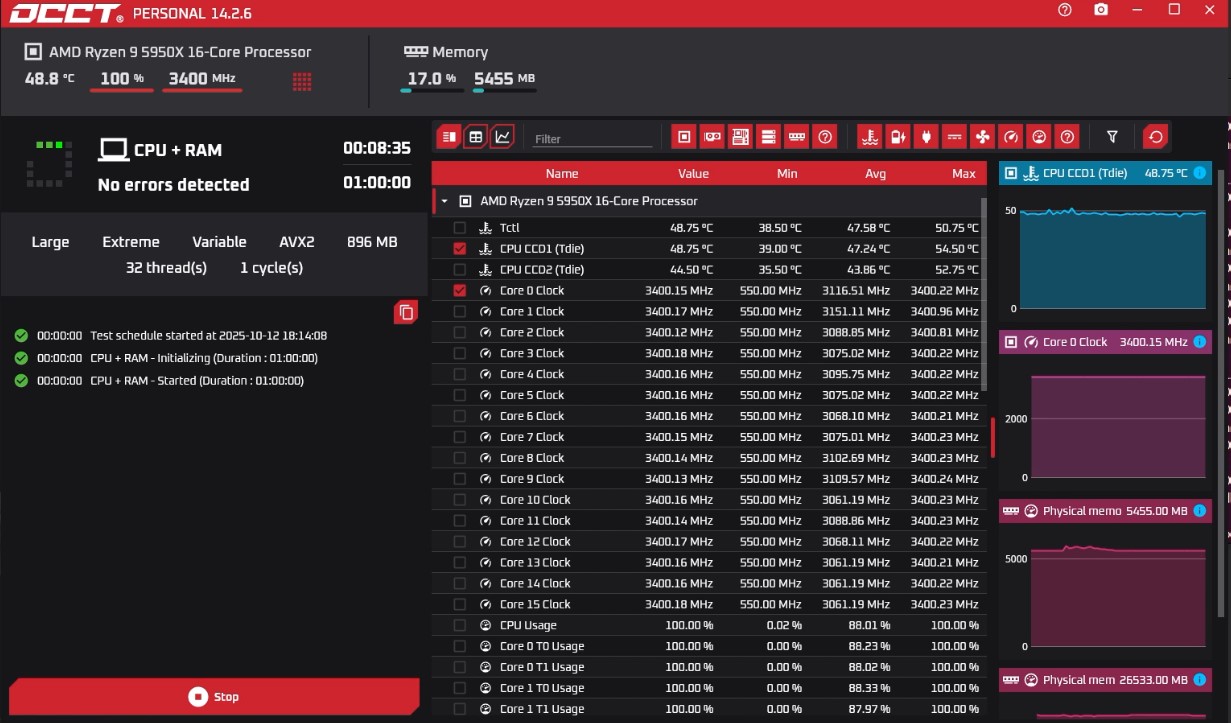Toggle storage sensor filter icon
The image size is (1231, 723).
click(768, 136)
